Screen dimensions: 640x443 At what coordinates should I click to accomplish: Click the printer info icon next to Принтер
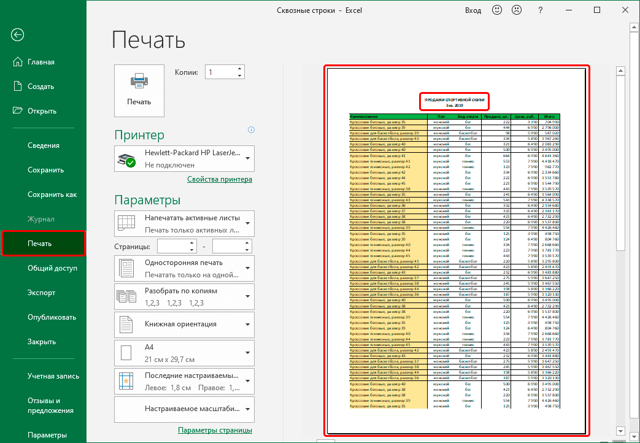tap(251, 130)
